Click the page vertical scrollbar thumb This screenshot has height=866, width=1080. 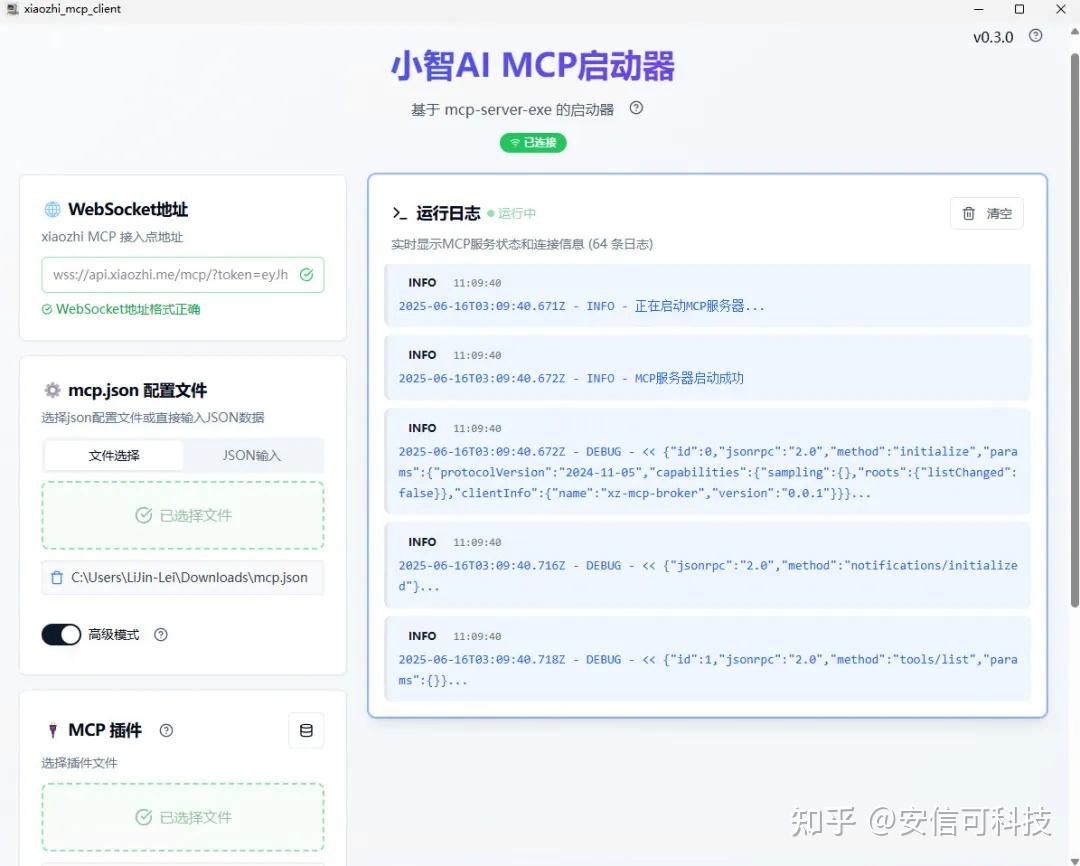(1074, 331)
